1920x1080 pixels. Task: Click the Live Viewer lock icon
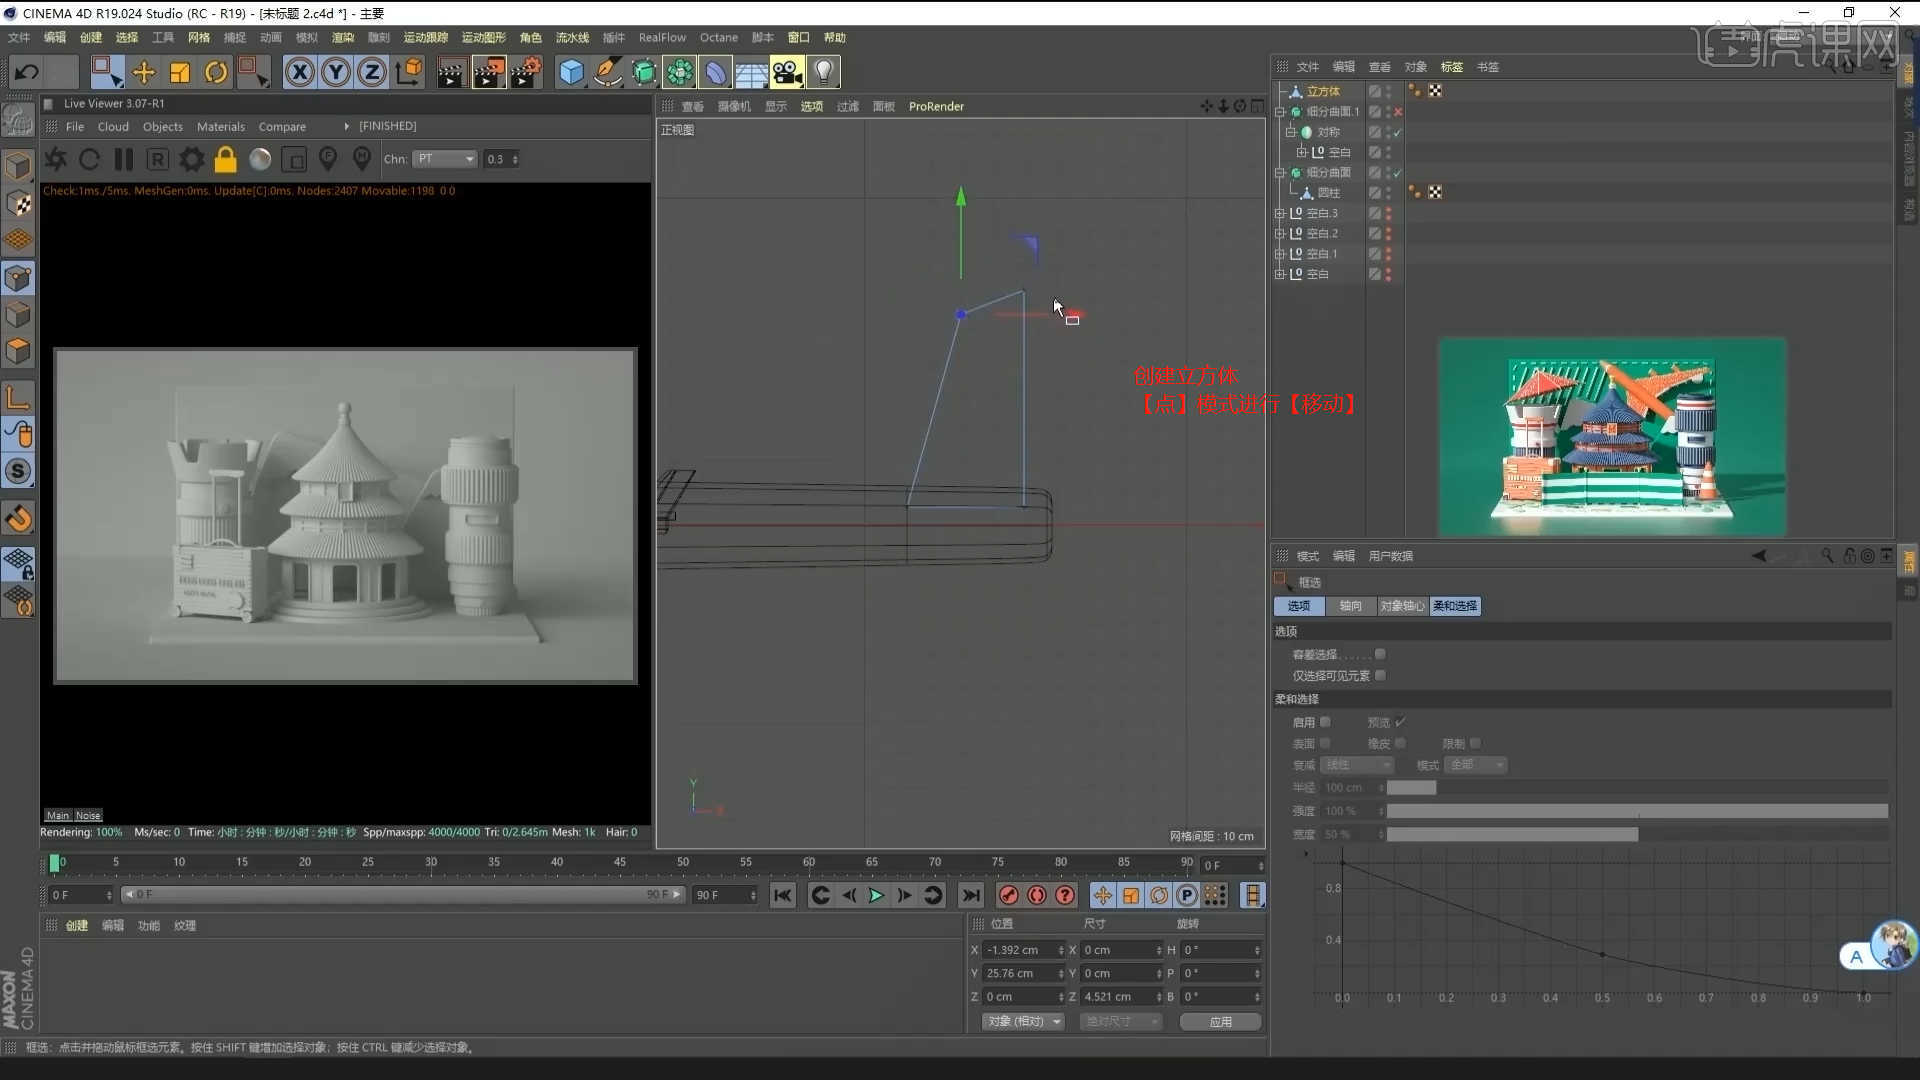[x=225, y=159]
